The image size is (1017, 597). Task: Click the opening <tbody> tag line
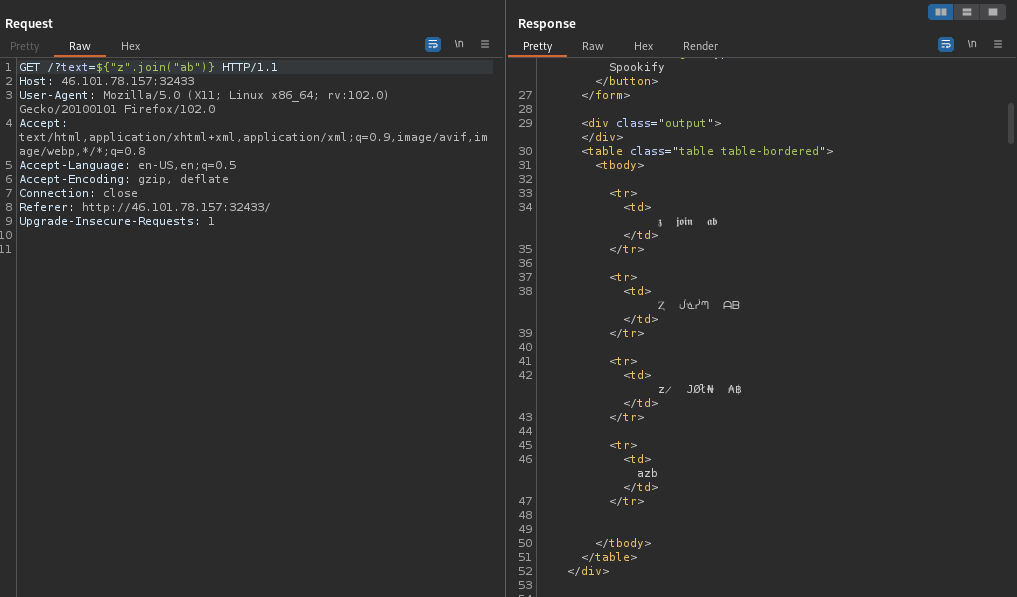point(620,165)
